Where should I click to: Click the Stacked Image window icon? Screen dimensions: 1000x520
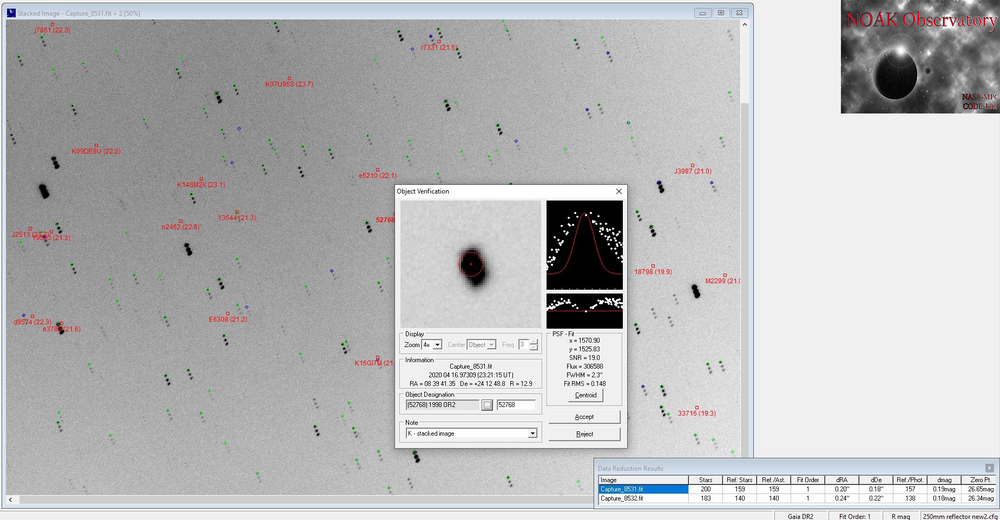[x=11, y=13]
